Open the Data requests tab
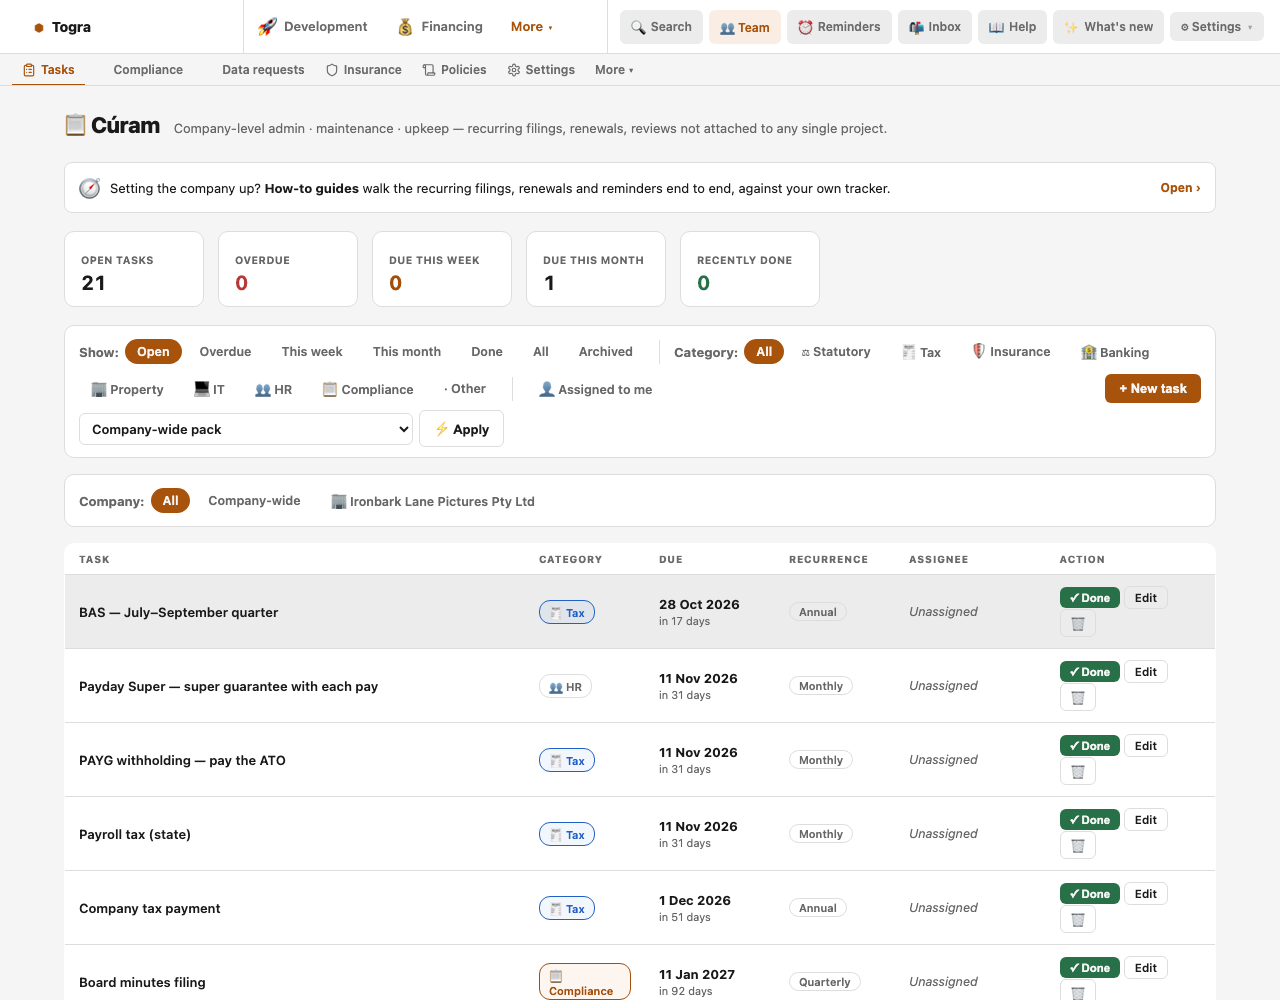1280x1000 pixels. coord(263,70)
